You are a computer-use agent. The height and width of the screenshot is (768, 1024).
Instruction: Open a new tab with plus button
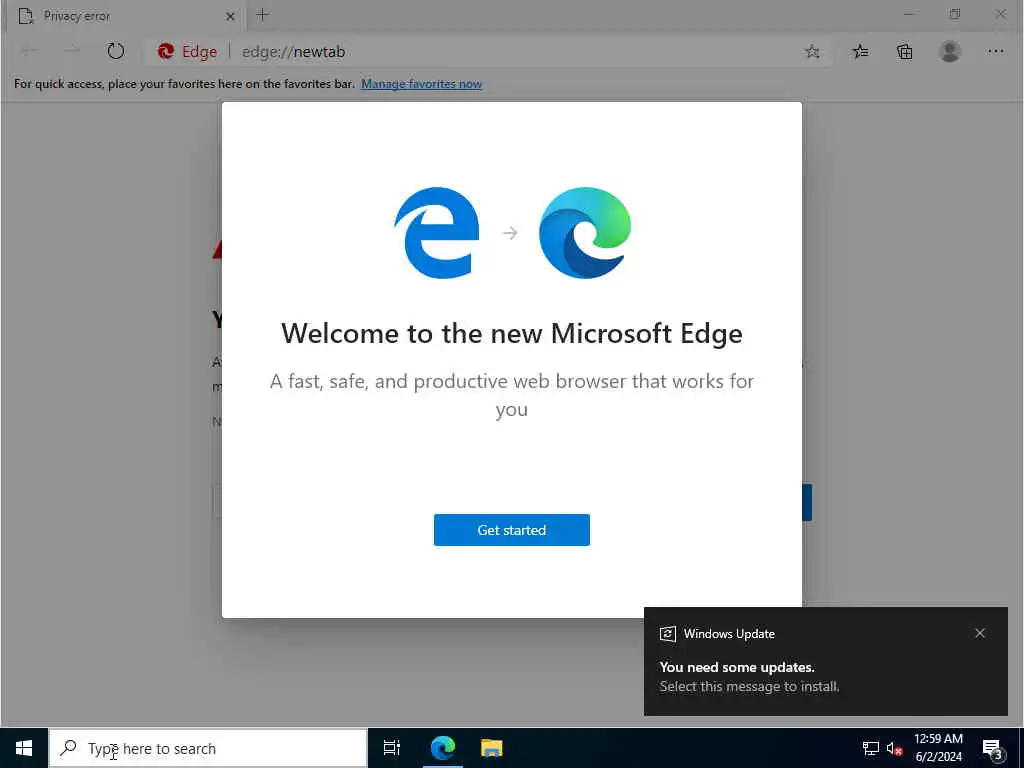click(263, 15)
